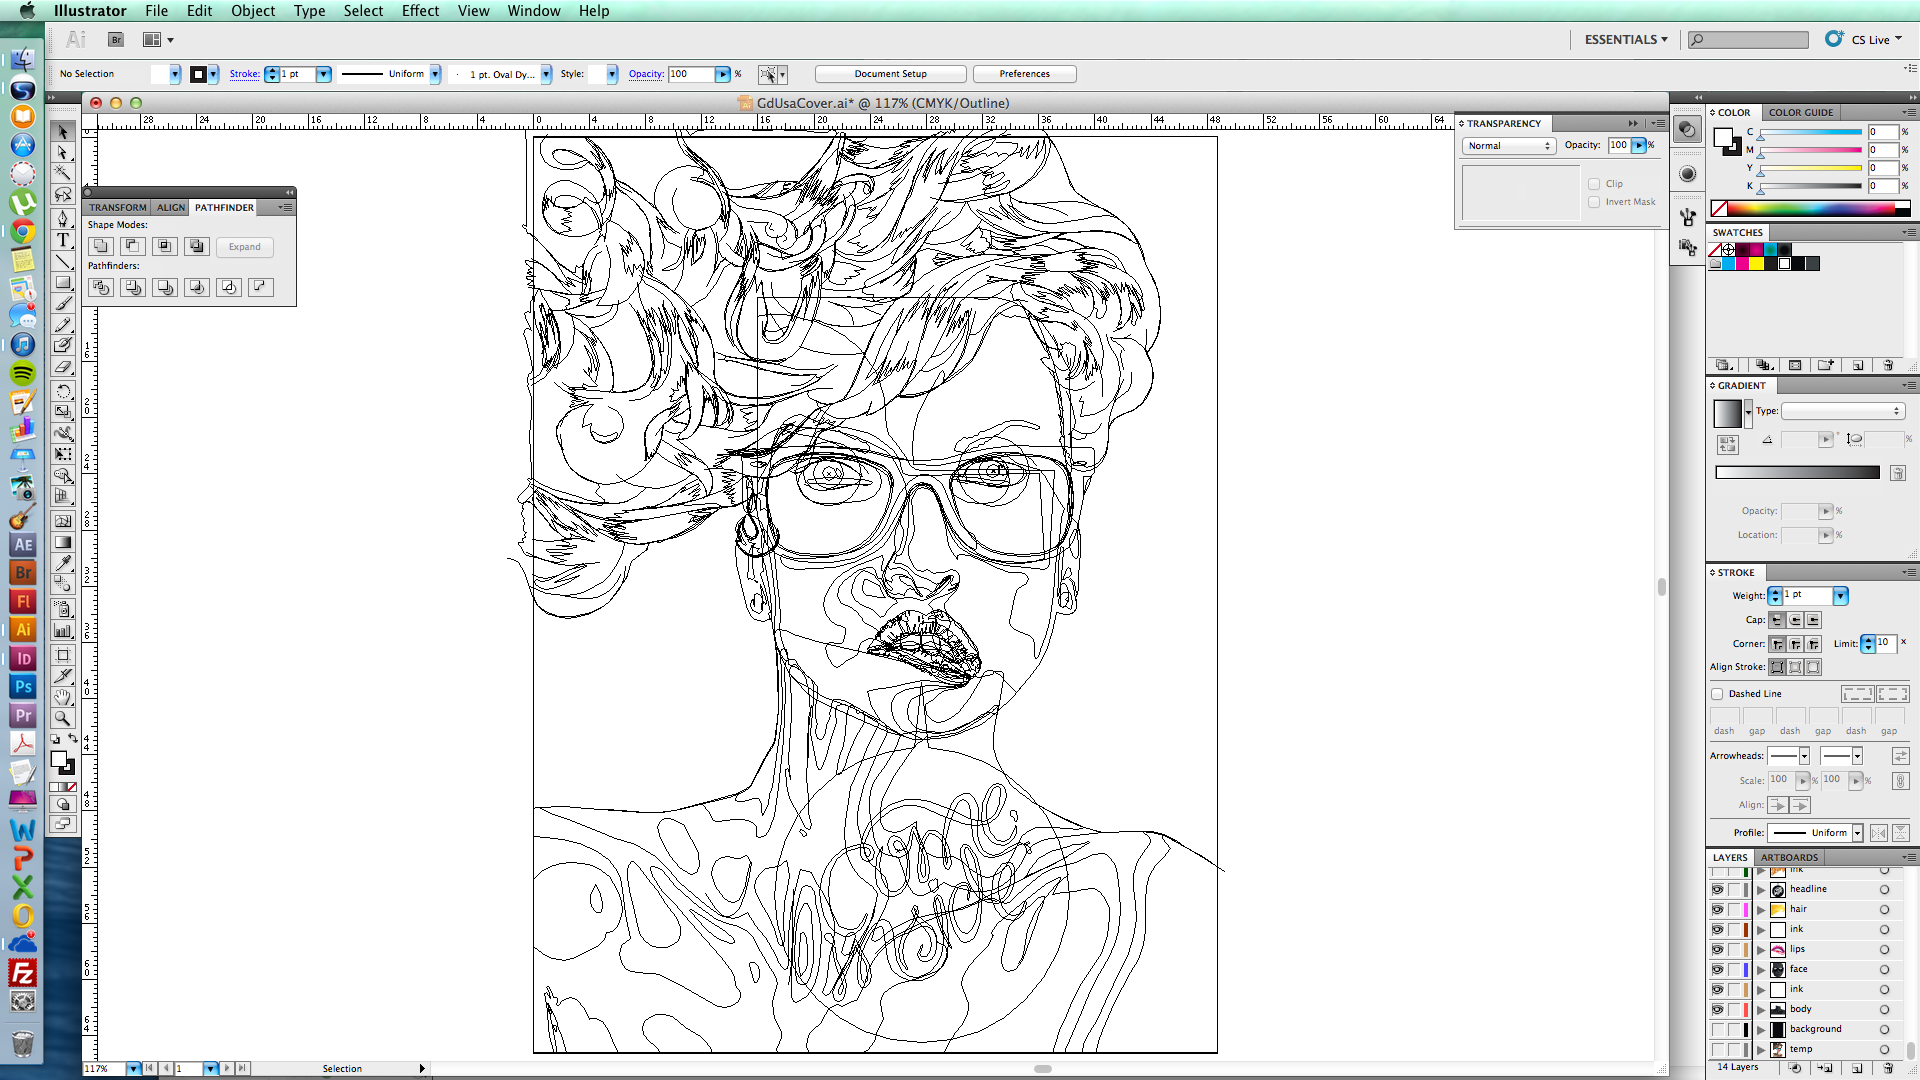This screenshot has width=1920, height=1080.
Task: Open the COLOR GUIDE tab
Action: (x=1801, y=113)
